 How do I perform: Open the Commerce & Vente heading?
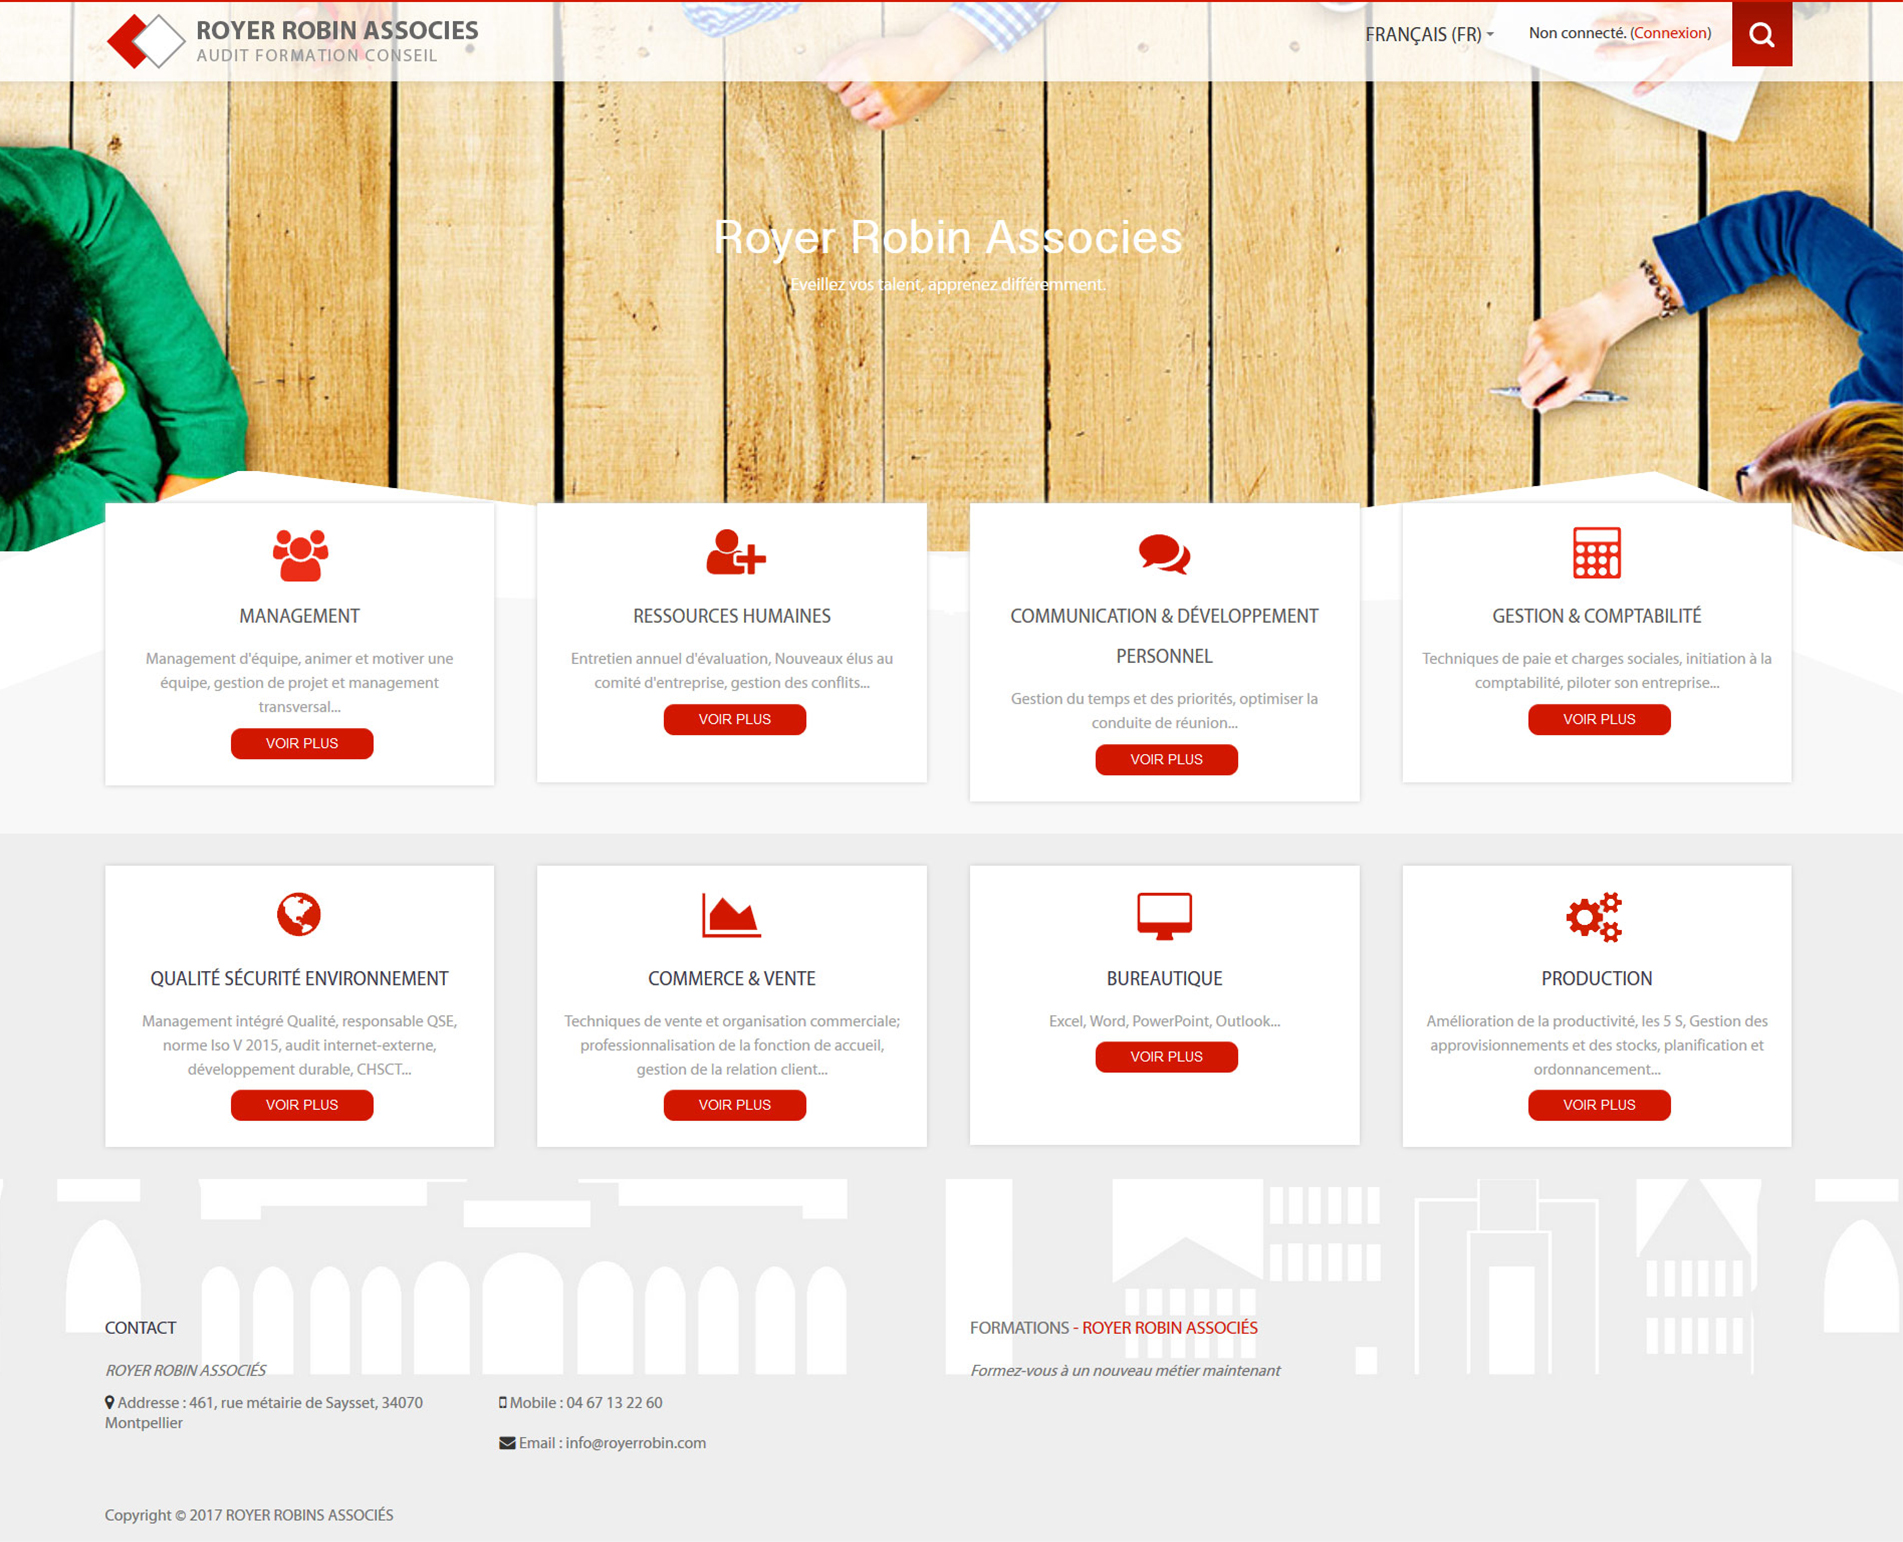[732, 978]
